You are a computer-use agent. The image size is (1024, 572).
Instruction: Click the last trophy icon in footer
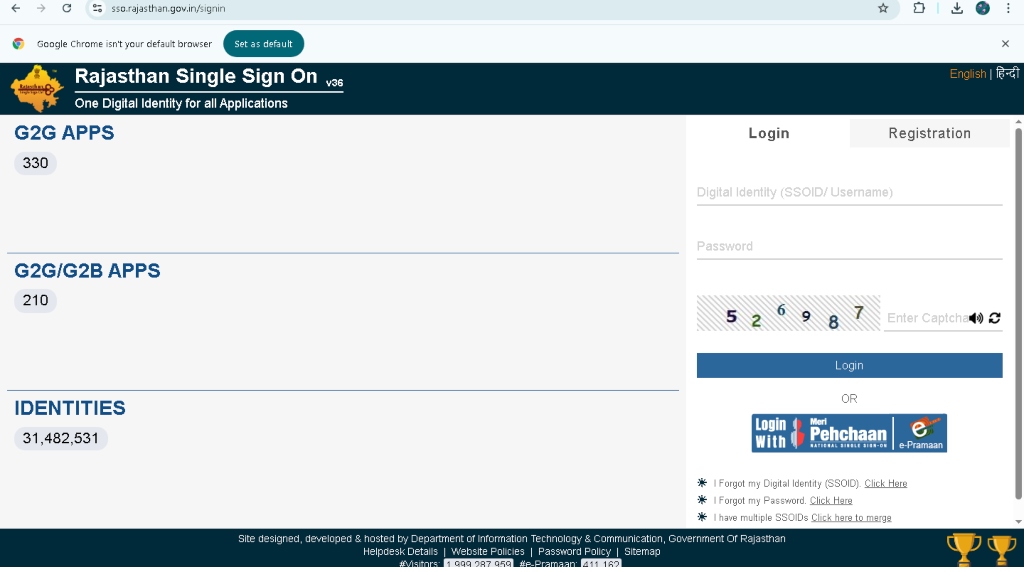(1002, 550)
